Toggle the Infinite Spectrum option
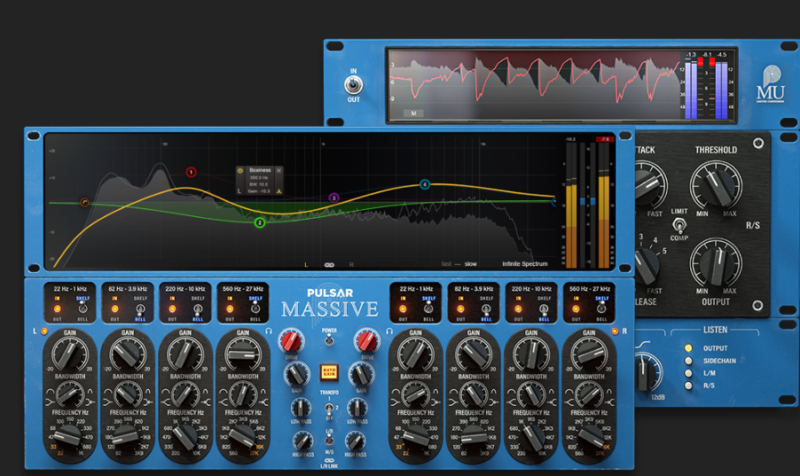Screen dimensions: 800x476 pyautogui.click(x=524, y=264)
